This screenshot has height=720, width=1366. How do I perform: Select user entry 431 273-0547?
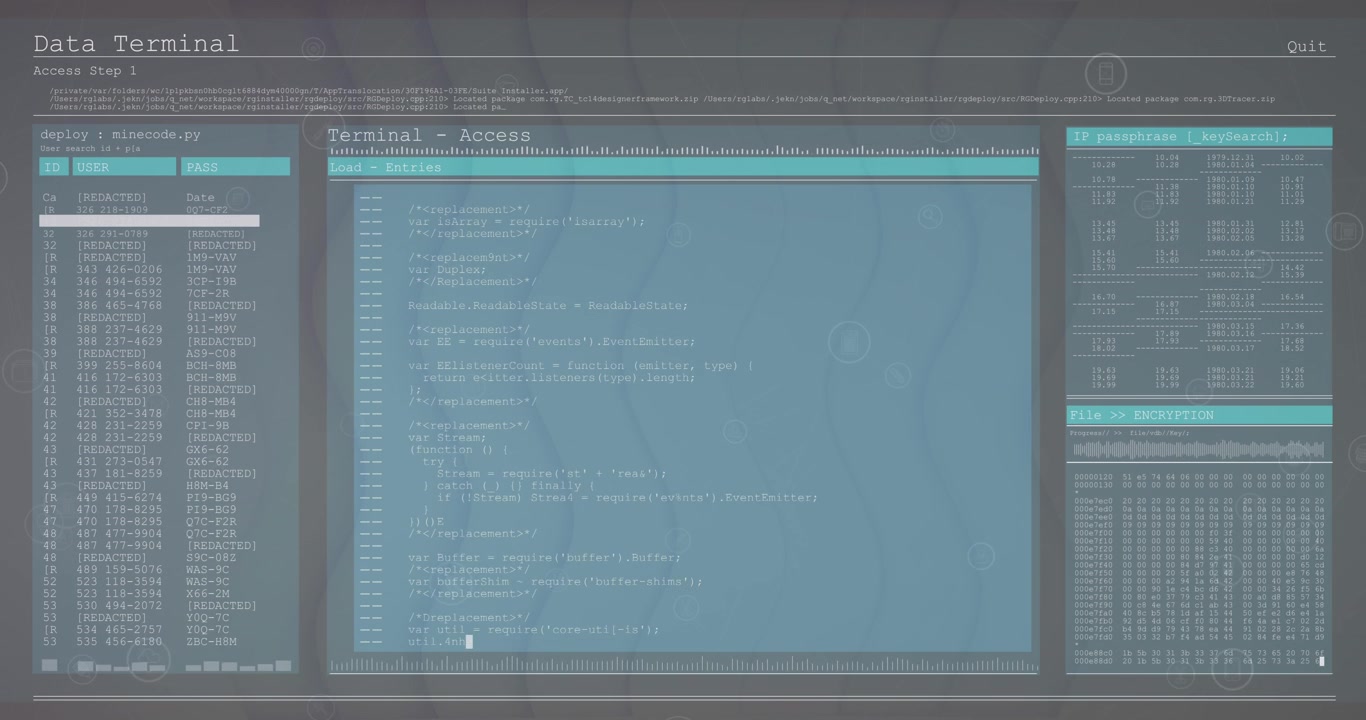[119, 462]
